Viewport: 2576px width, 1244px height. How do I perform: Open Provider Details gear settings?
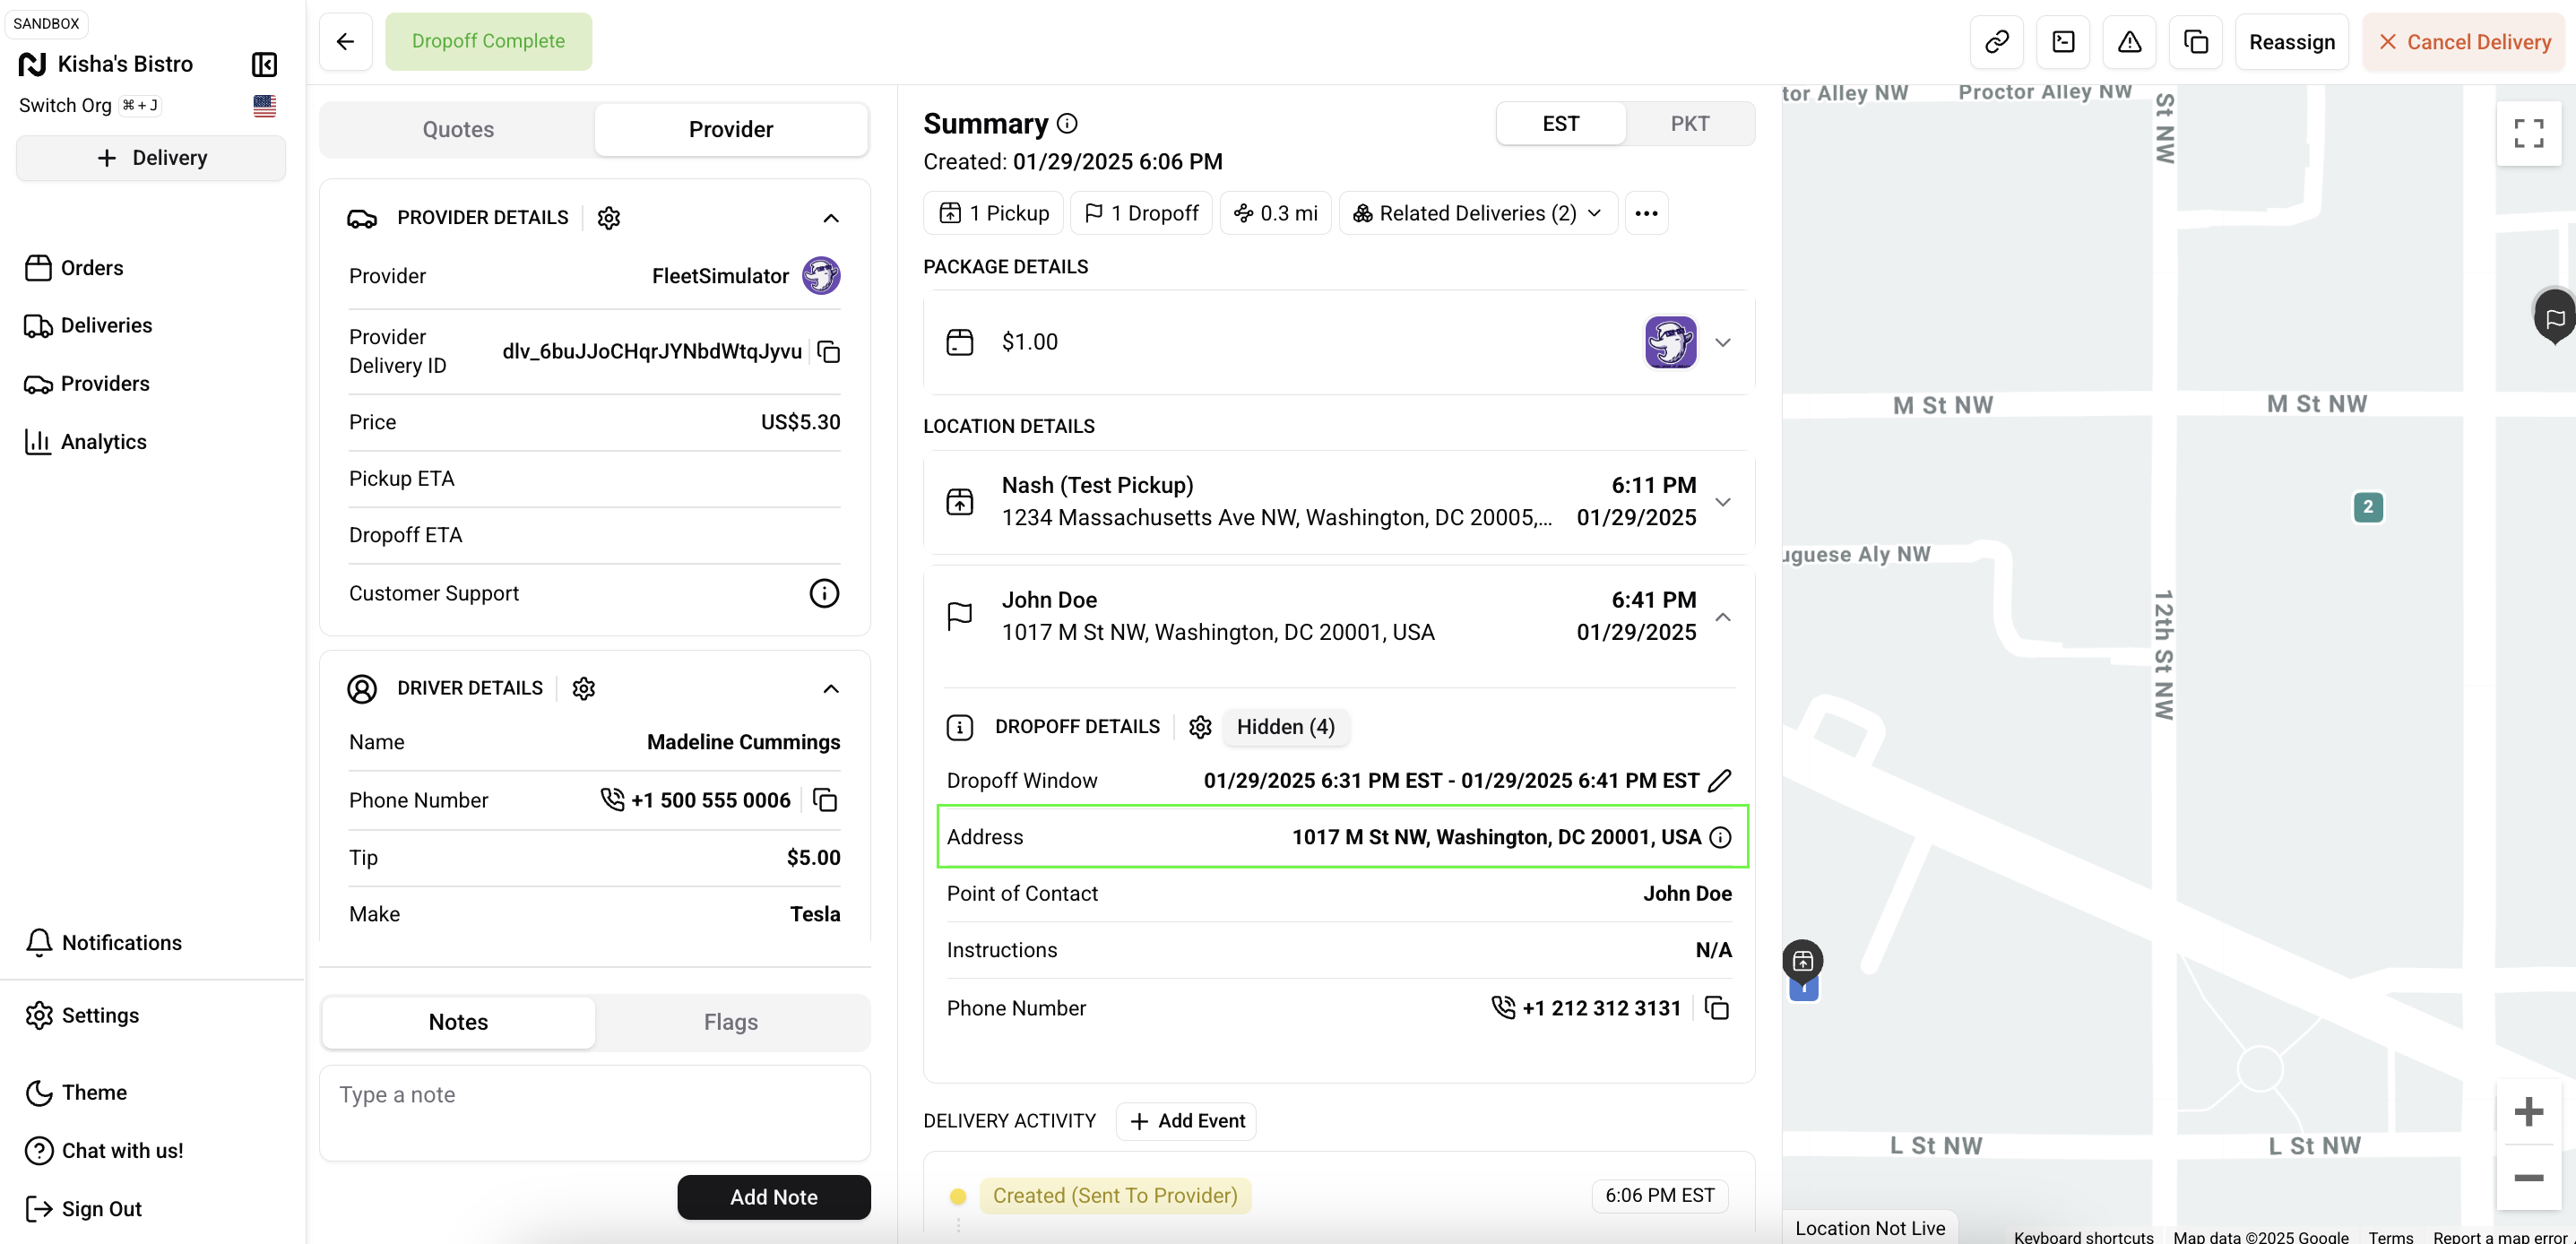pyautogui.click(x=608, y=218)
